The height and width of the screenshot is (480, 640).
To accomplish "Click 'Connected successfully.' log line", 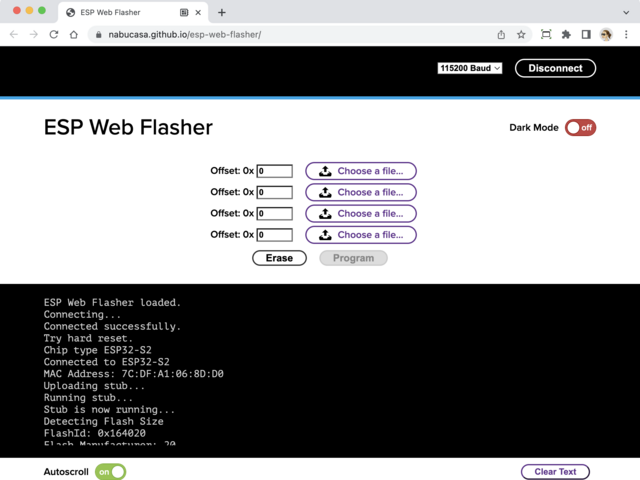I will [x=112, y=327].
